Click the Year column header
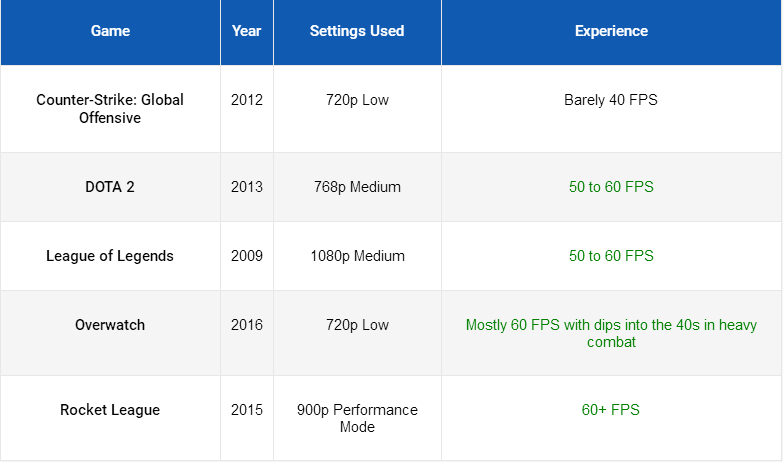This screenshot has width=783, height=462. click(246, 31)
